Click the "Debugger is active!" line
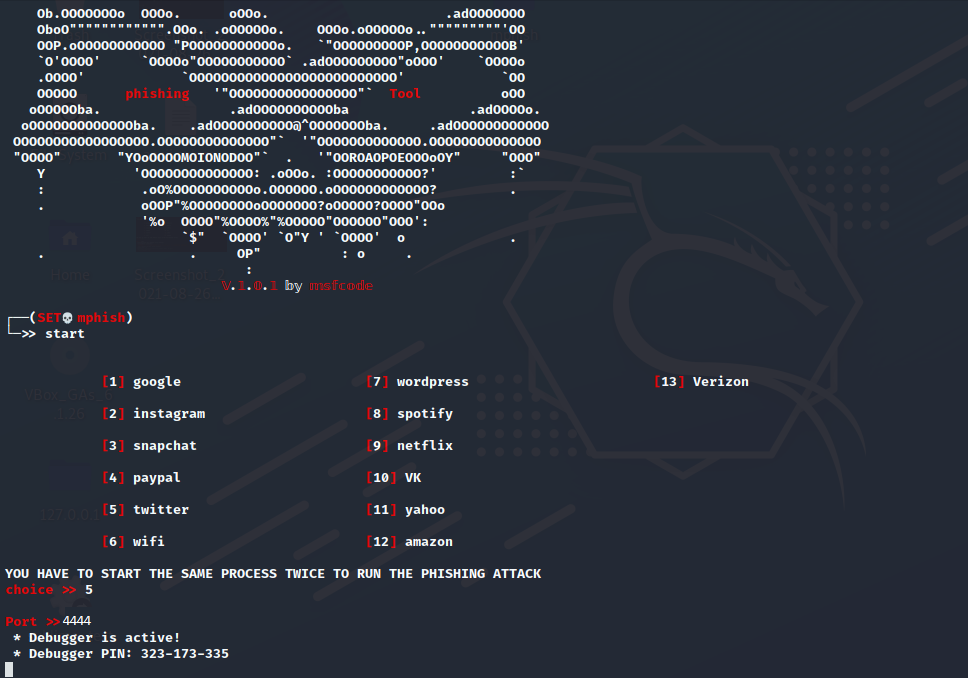Image resolution: width=968 pixels, height=678 pixels. pos(96,637)
